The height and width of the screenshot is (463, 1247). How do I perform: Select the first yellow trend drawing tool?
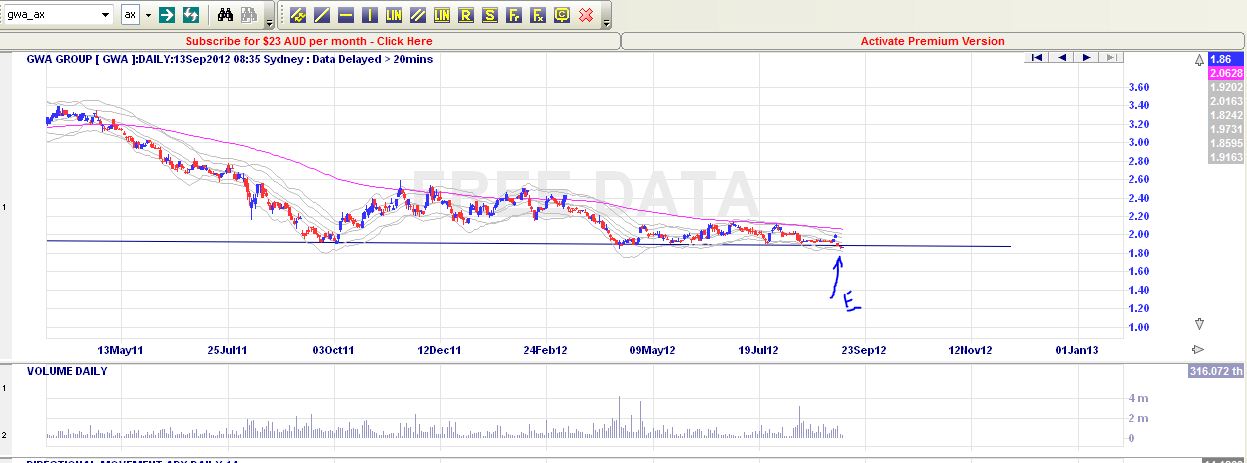[299, 15]
